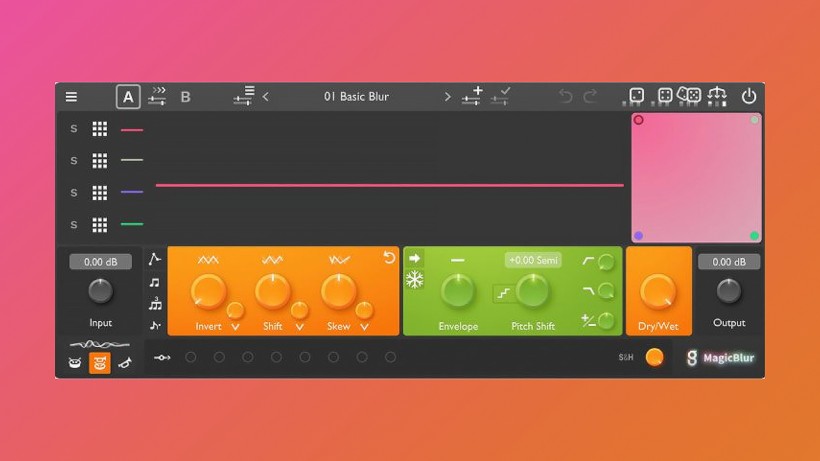Switch to preset slot B
Screen dimensions: 820x461
185,97
